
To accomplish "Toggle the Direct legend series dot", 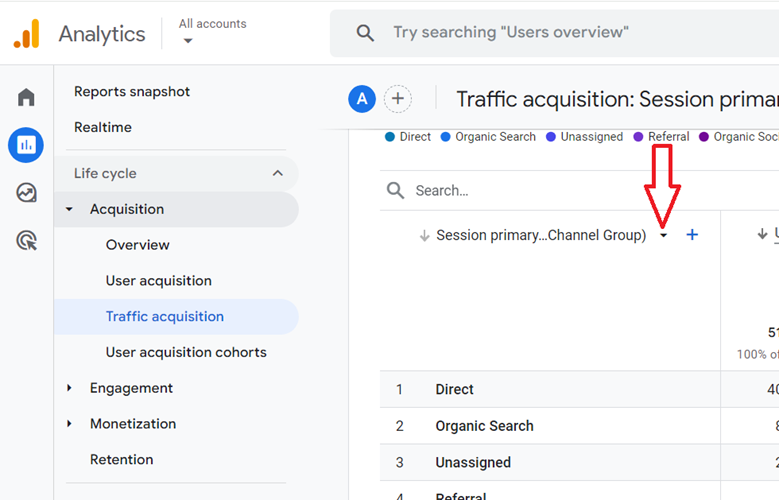I will [390, 137].
